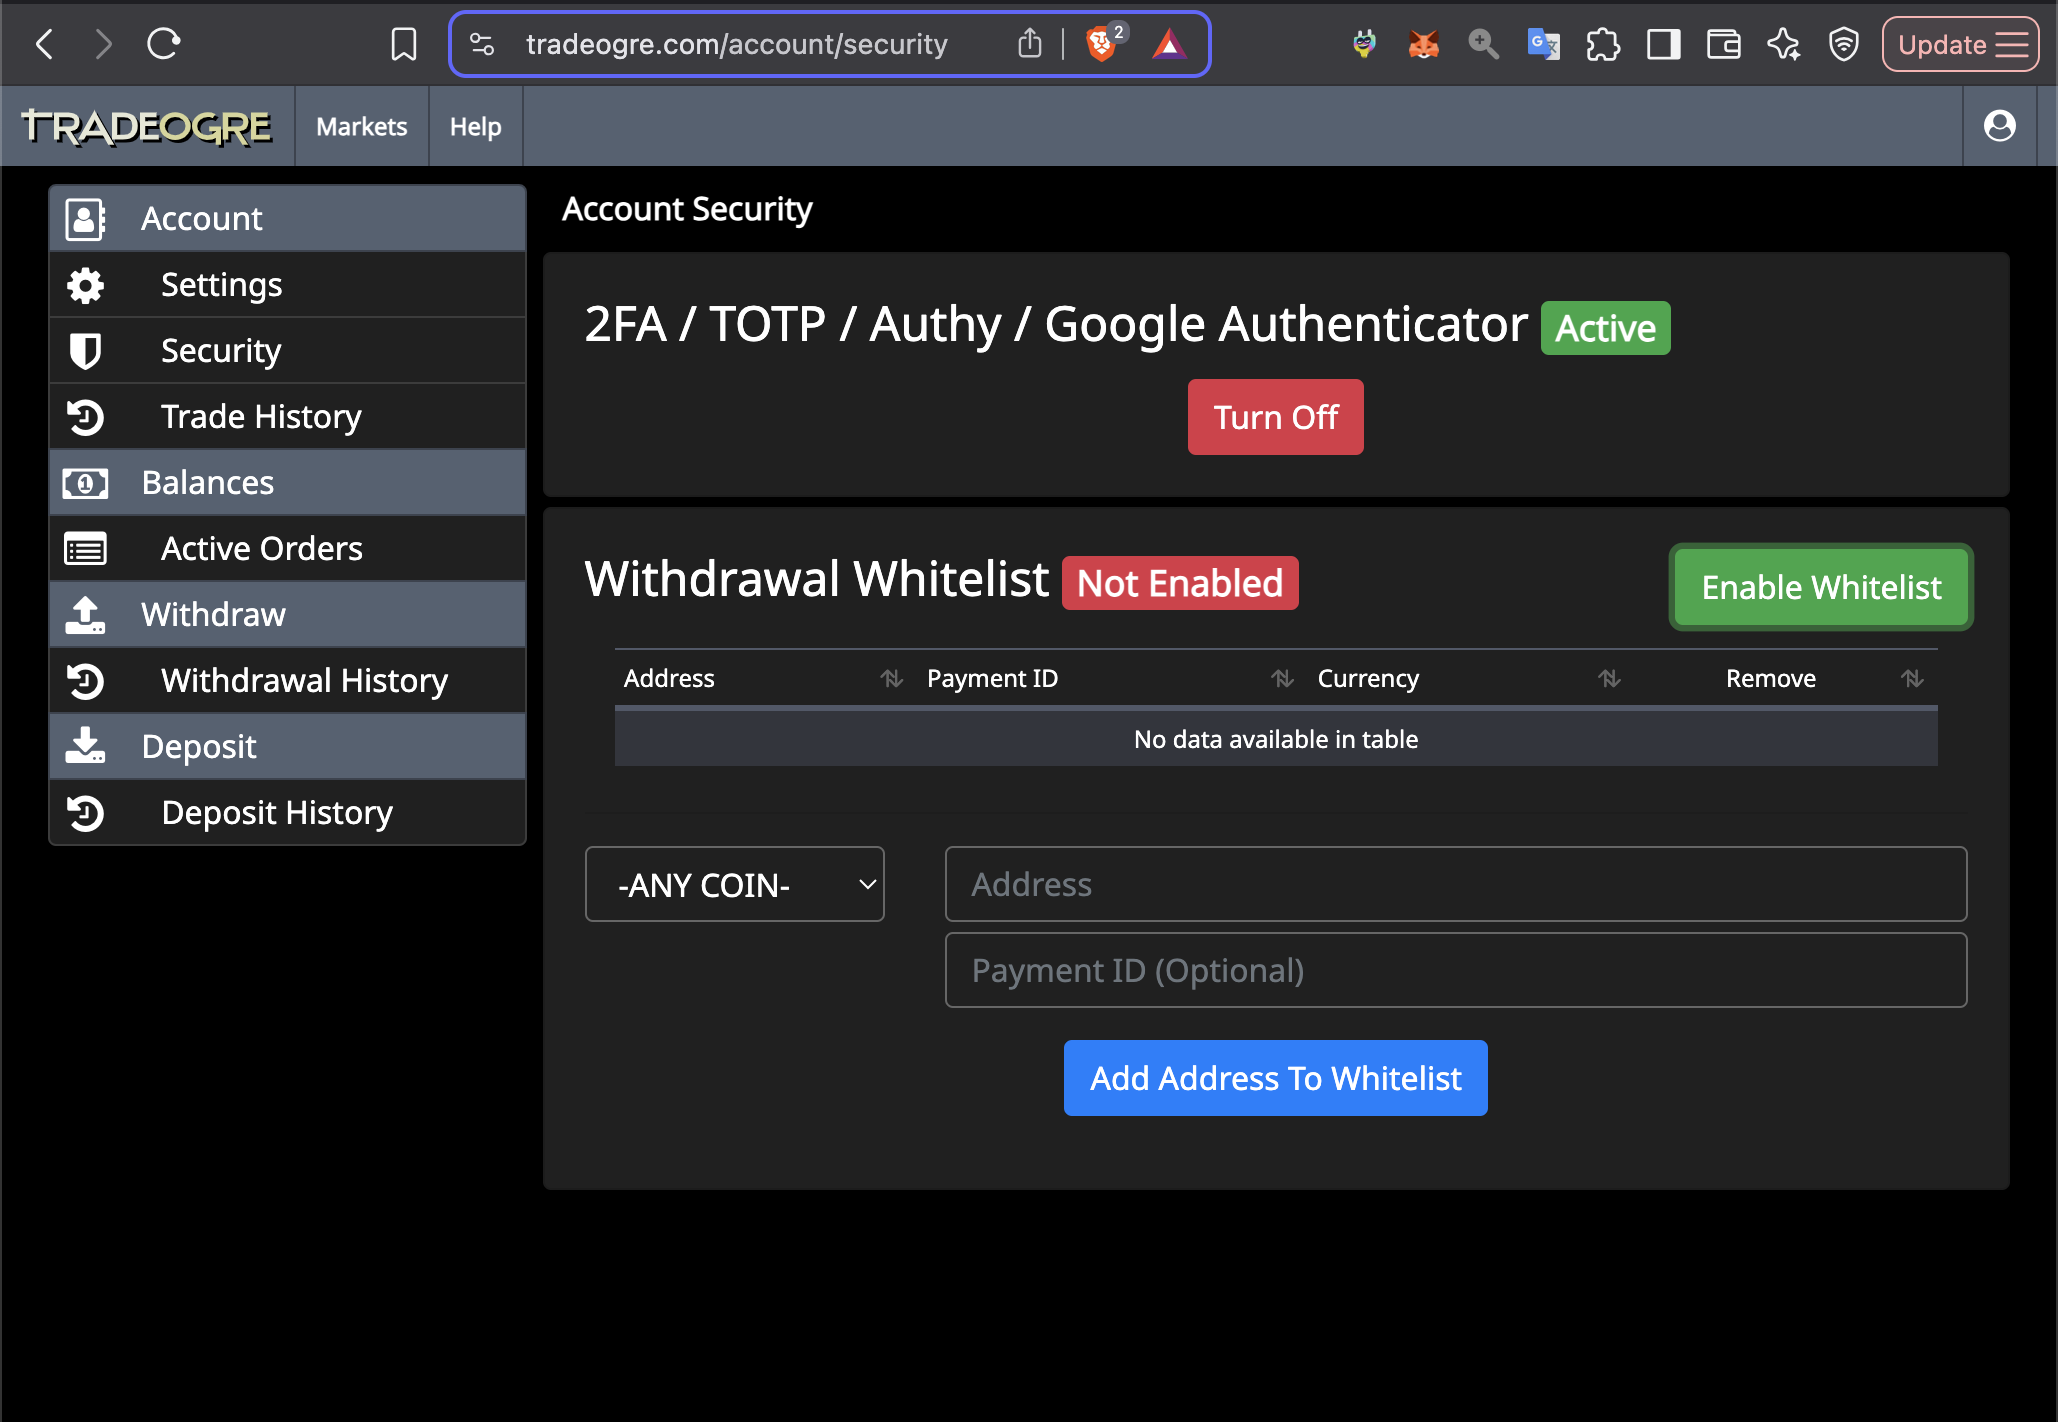Click the Withdraw label in sidebar
Viewport: 2058px width, 1422px height.
[213, 615]
